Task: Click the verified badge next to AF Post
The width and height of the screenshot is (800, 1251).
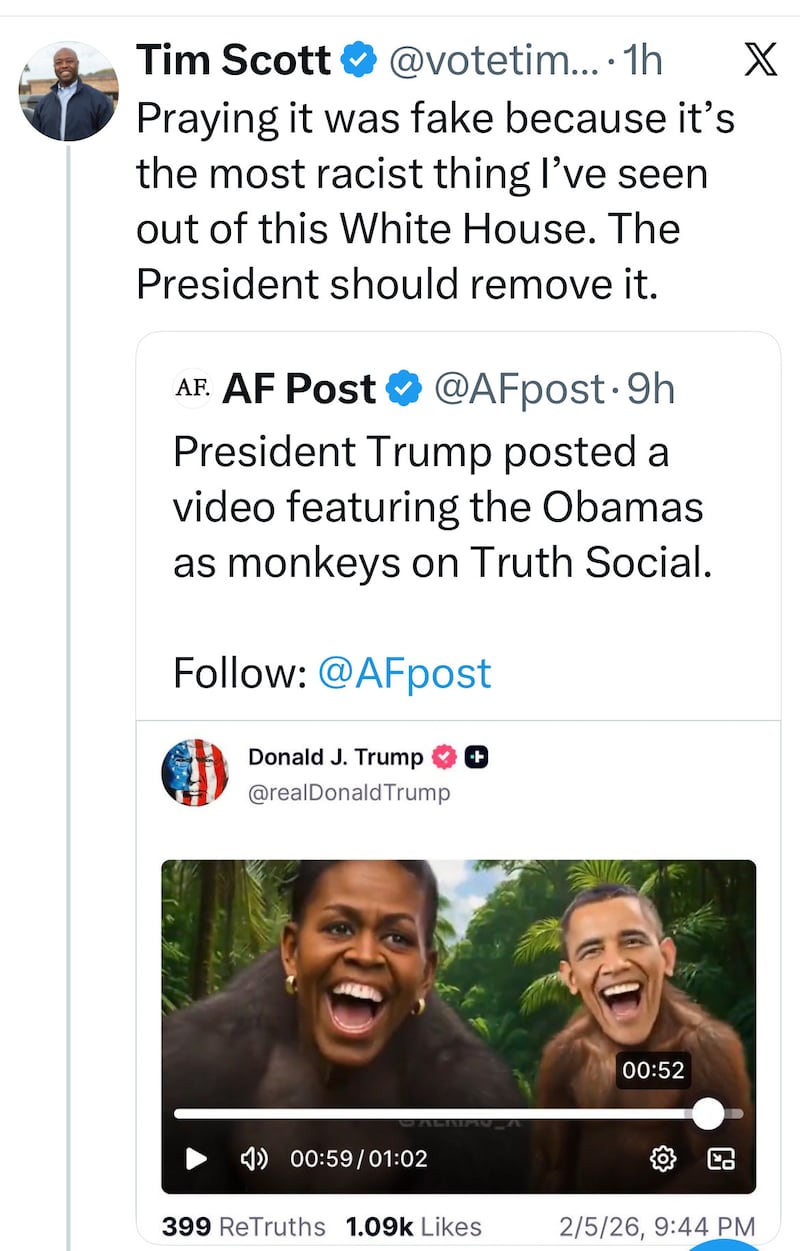Action: tap(404, 389)
